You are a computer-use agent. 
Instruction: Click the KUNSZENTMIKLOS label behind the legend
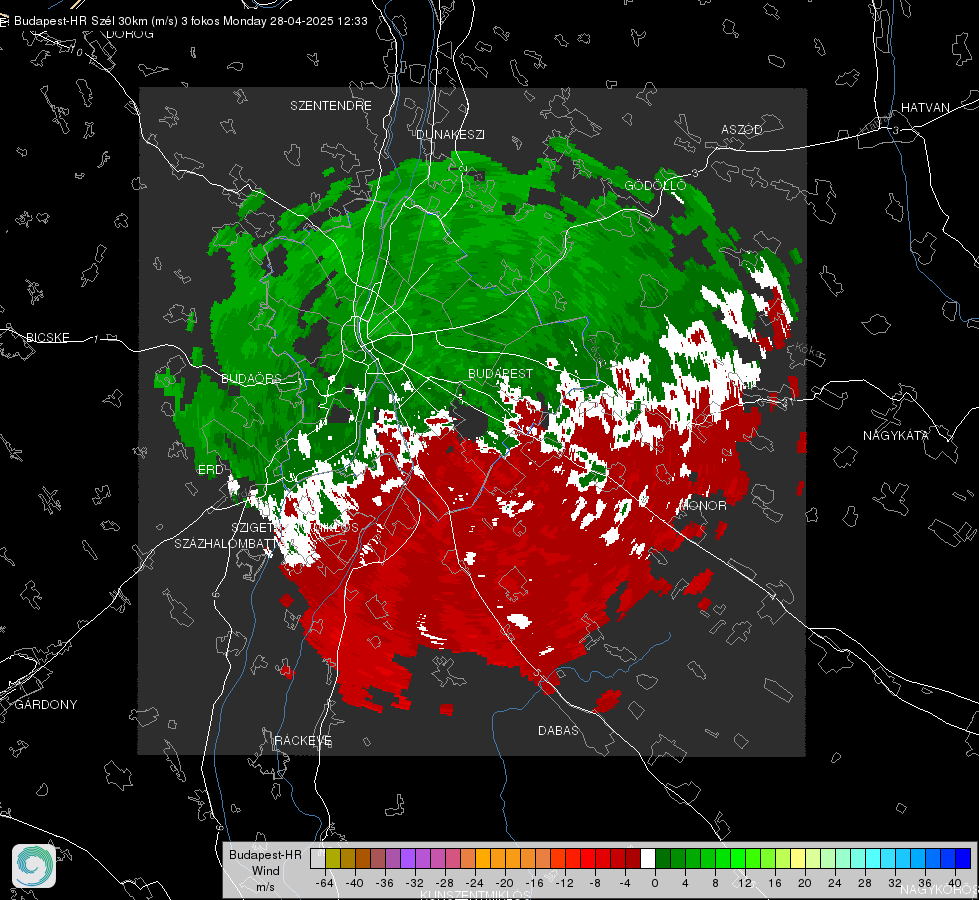pos(476,895)
